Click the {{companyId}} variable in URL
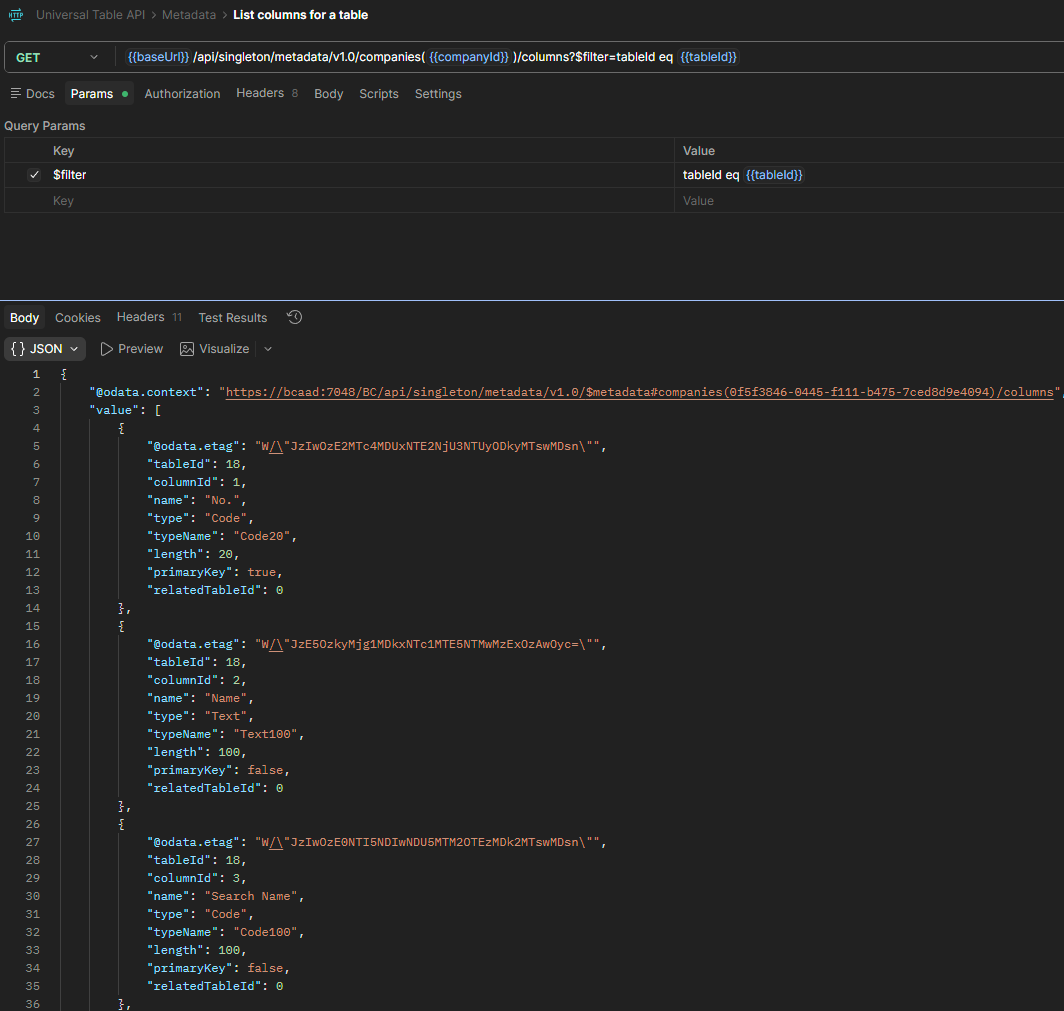1064x1011 pixels. coord(468,57)
